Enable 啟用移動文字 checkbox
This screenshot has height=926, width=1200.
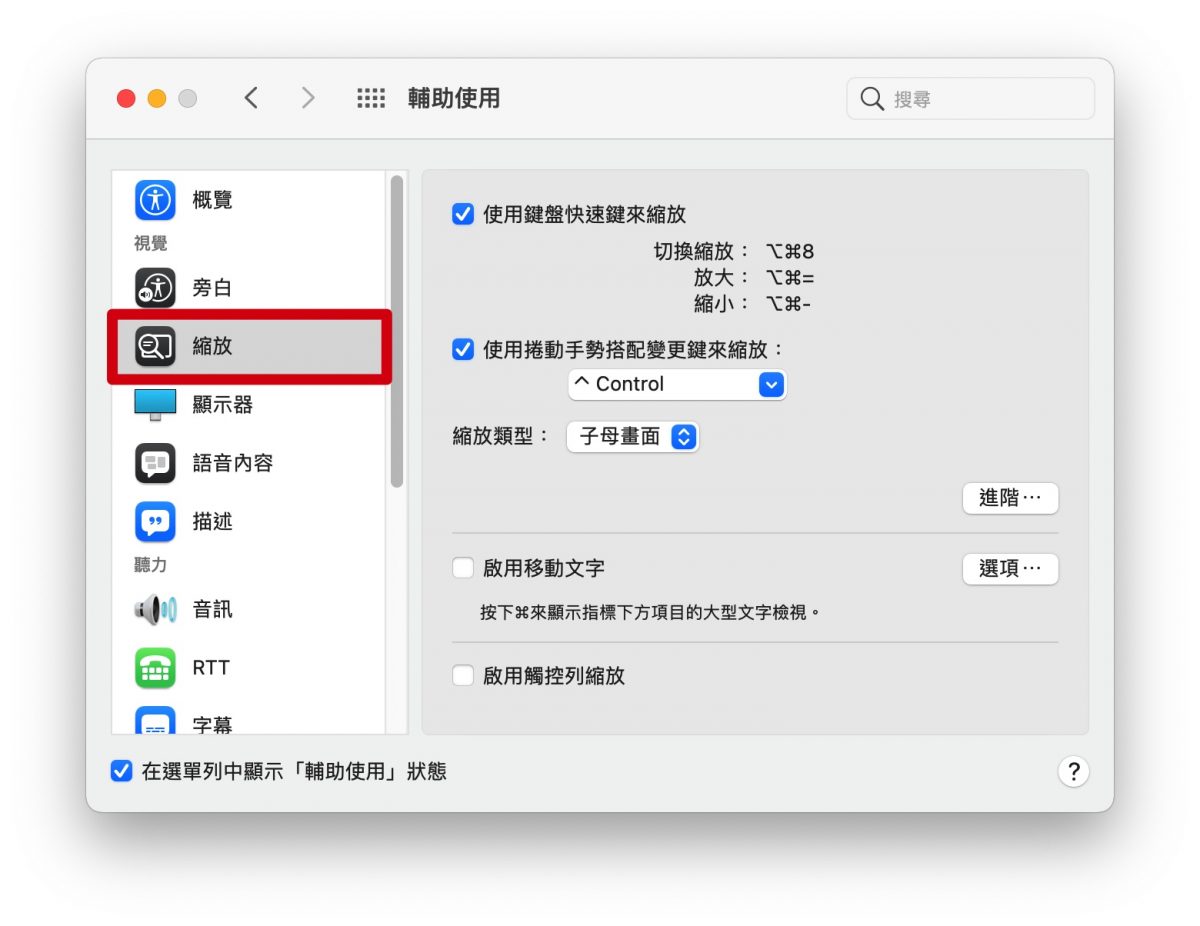[x=462, y=568]
